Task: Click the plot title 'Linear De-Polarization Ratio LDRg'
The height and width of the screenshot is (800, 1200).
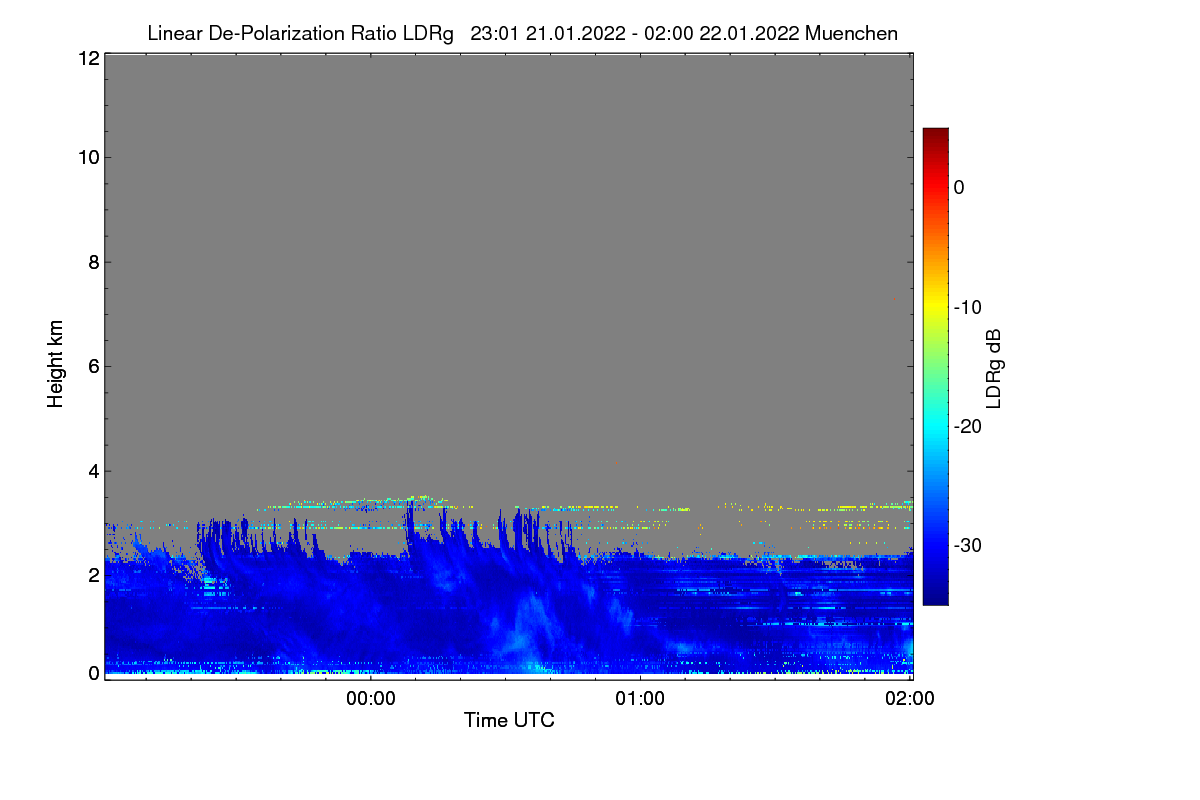Action: tap(300, 34)
